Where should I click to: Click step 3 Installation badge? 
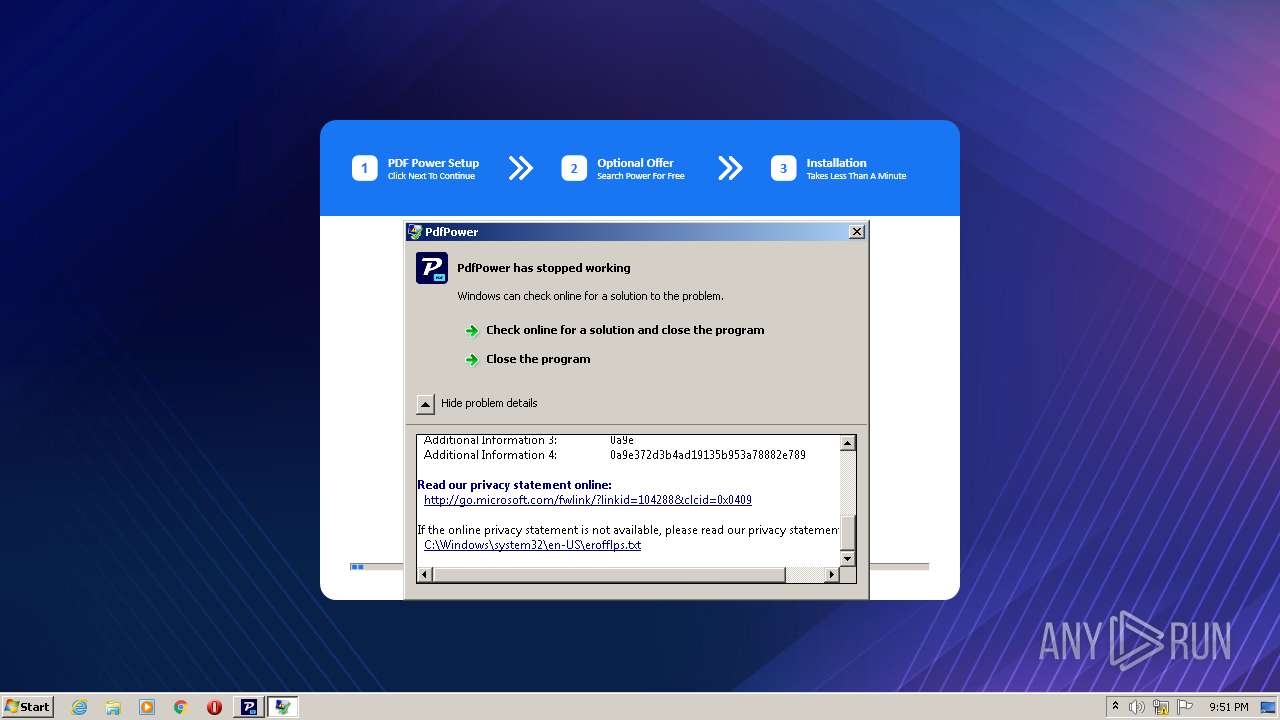point(783,168)
